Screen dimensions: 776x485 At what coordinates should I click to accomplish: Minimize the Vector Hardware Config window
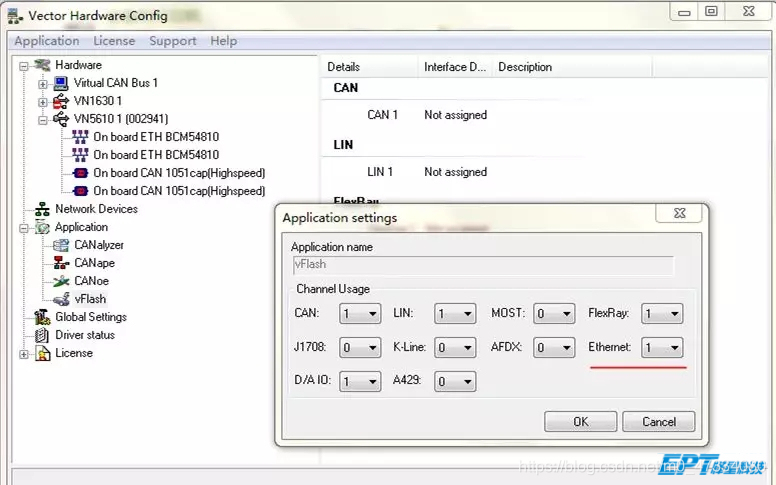coord(684,12)
